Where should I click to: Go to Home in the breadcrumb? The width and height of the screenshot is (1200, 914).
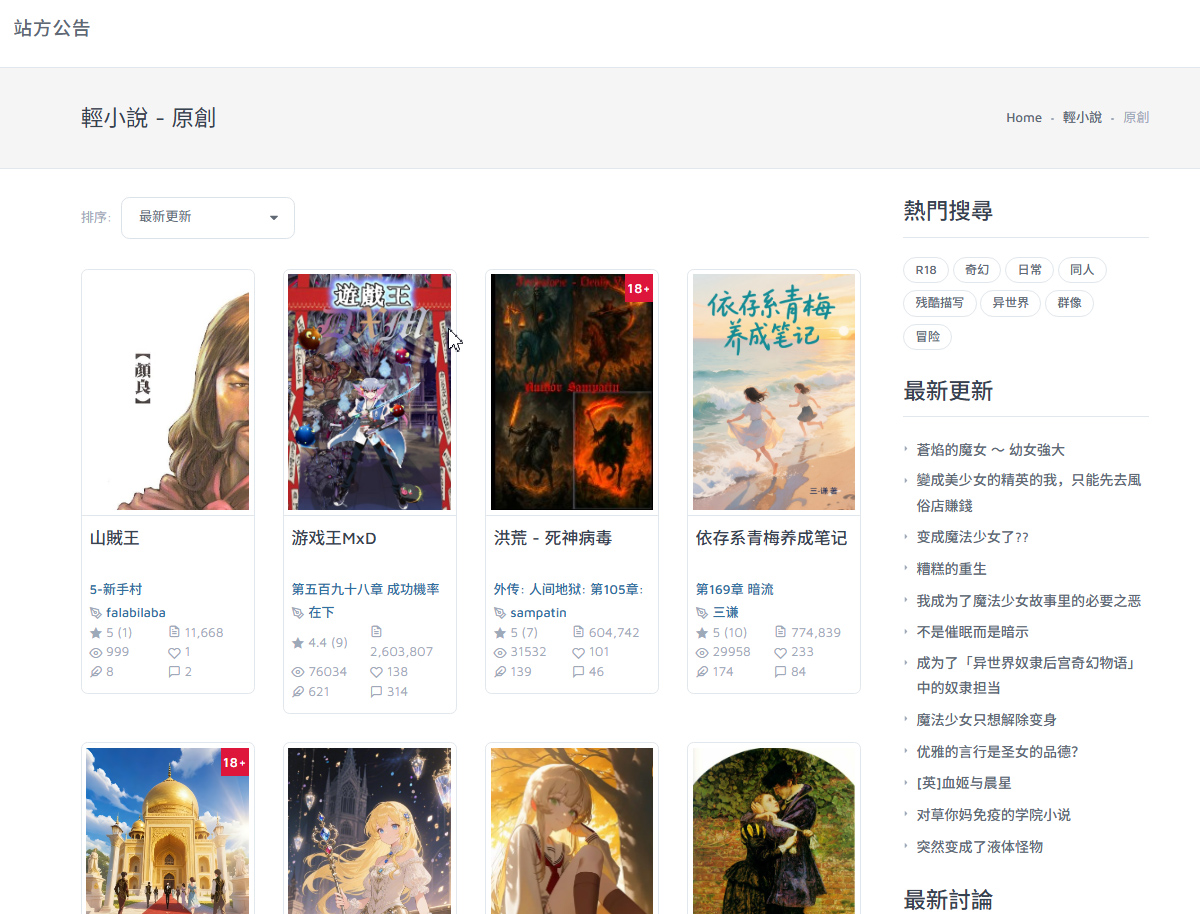click(1023, 118)
